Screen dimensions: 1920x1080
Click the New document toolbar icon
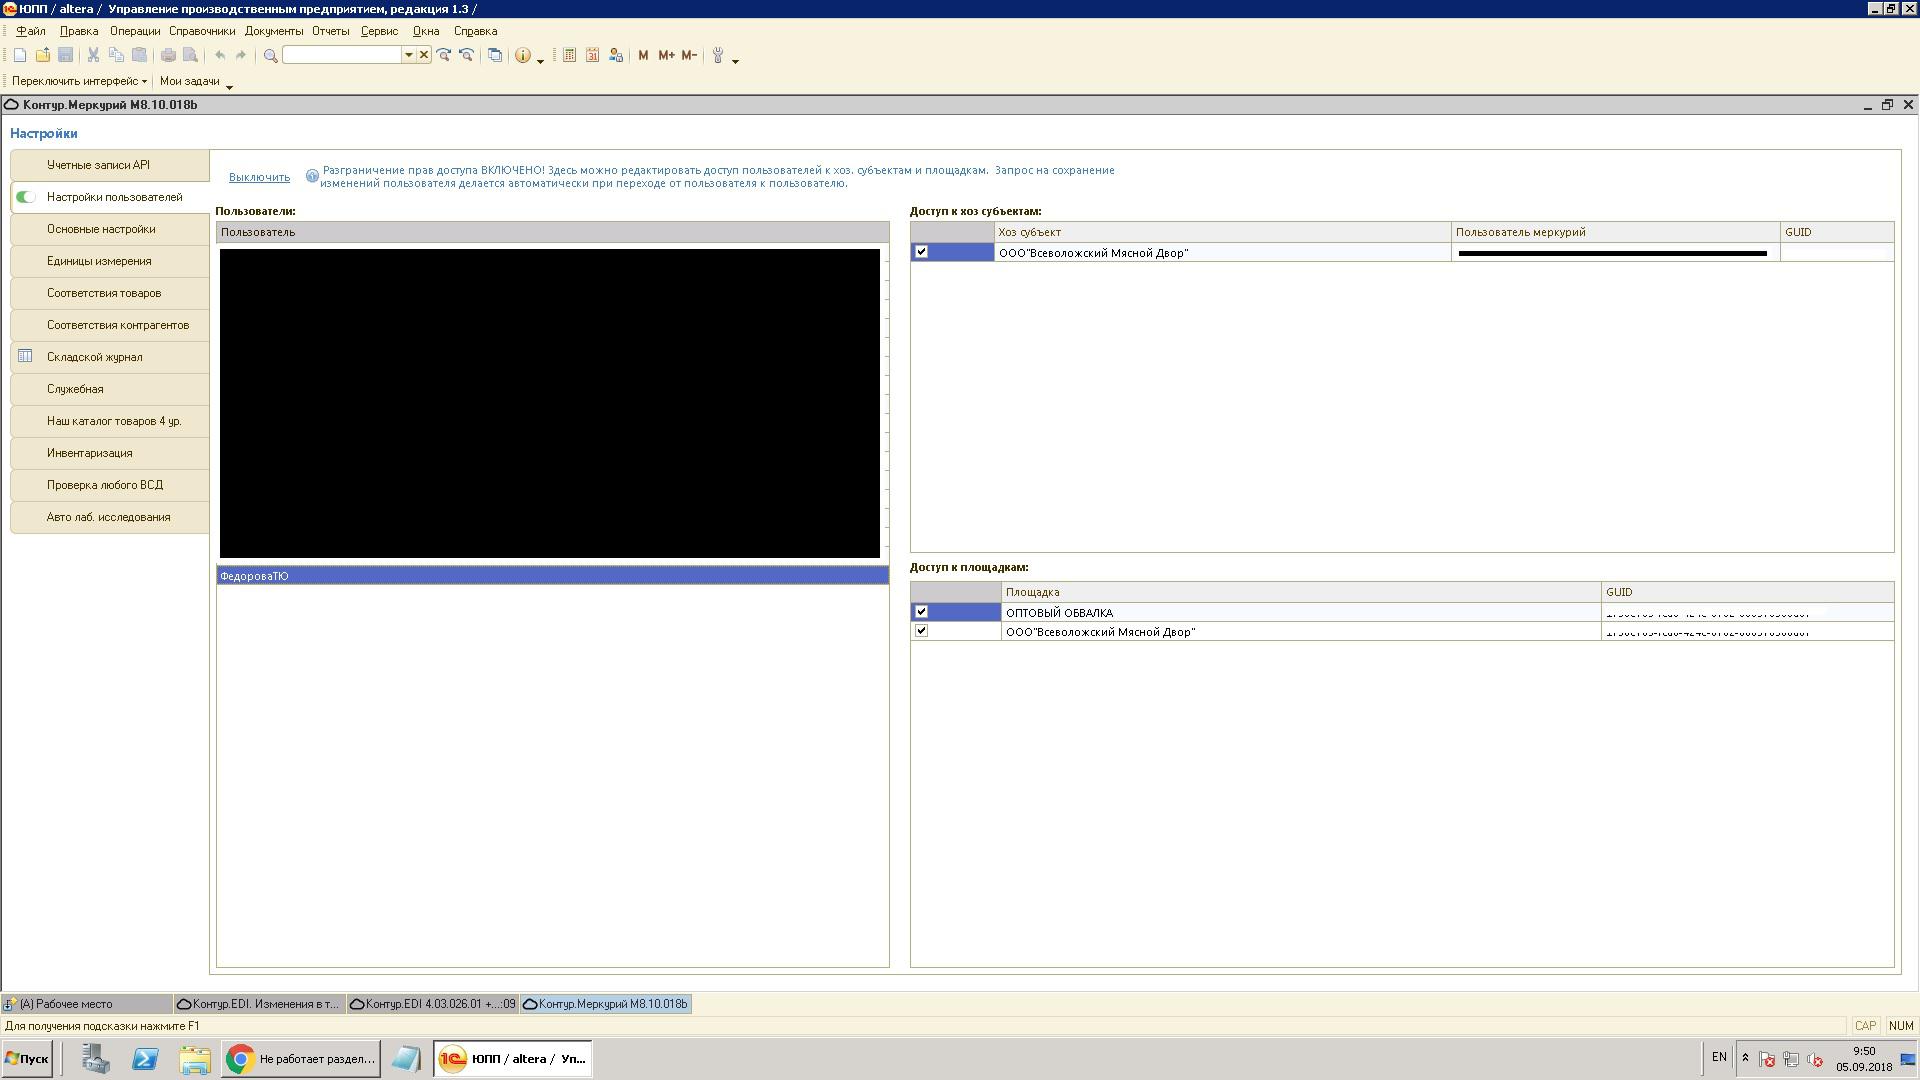point(20,56)
